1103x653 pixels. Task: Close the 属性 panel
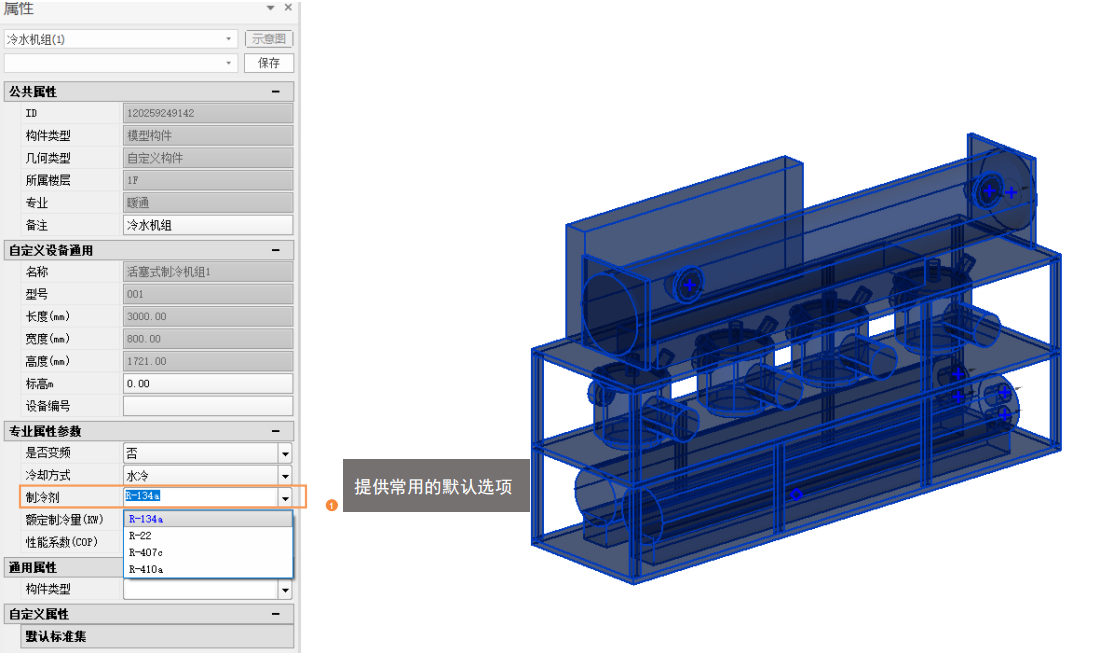(288, 8)
